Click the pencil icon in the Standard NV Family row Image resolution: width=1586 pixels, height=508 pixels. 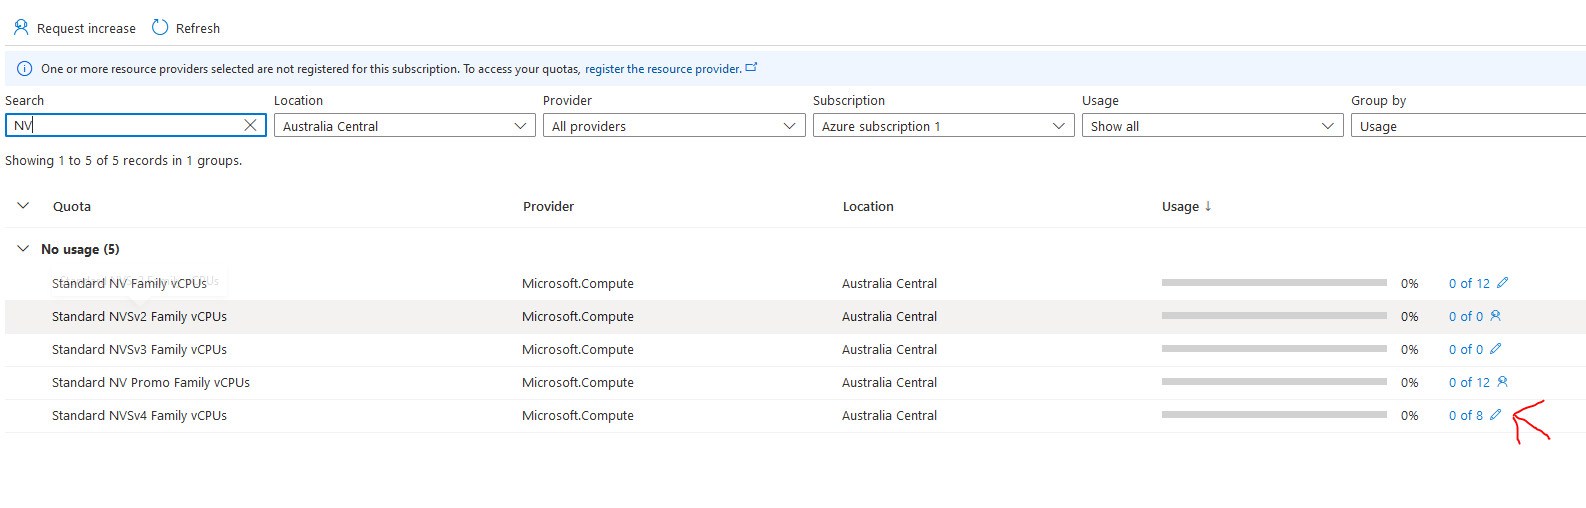pos(1502,283)
